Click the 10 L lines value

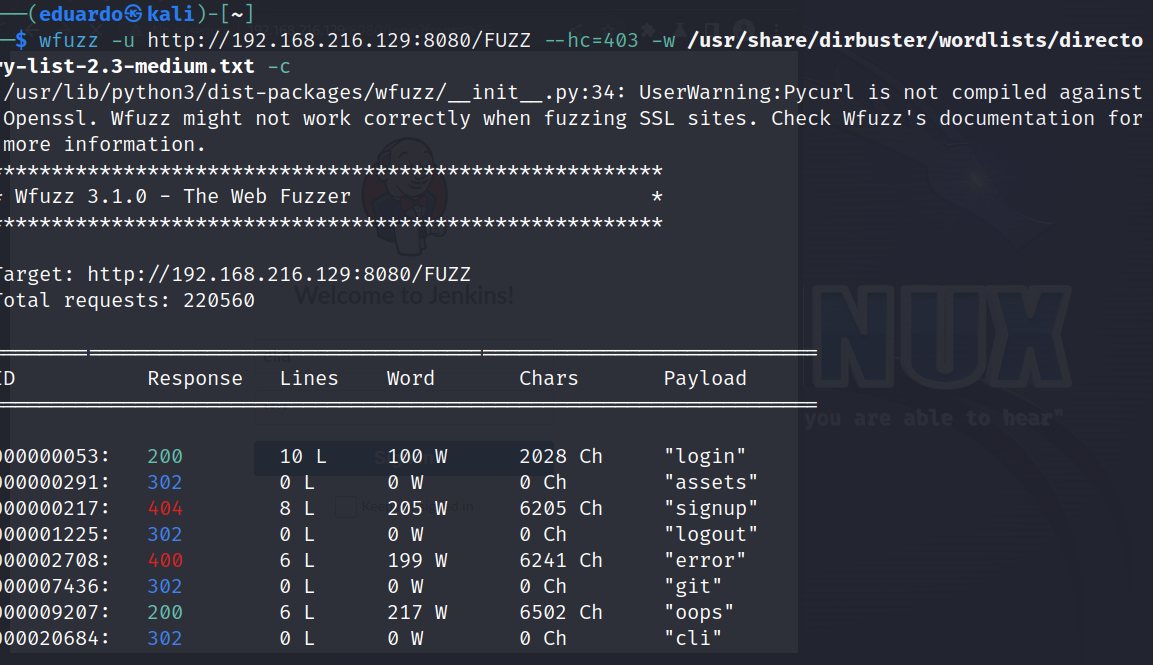[x=303, y=456]
